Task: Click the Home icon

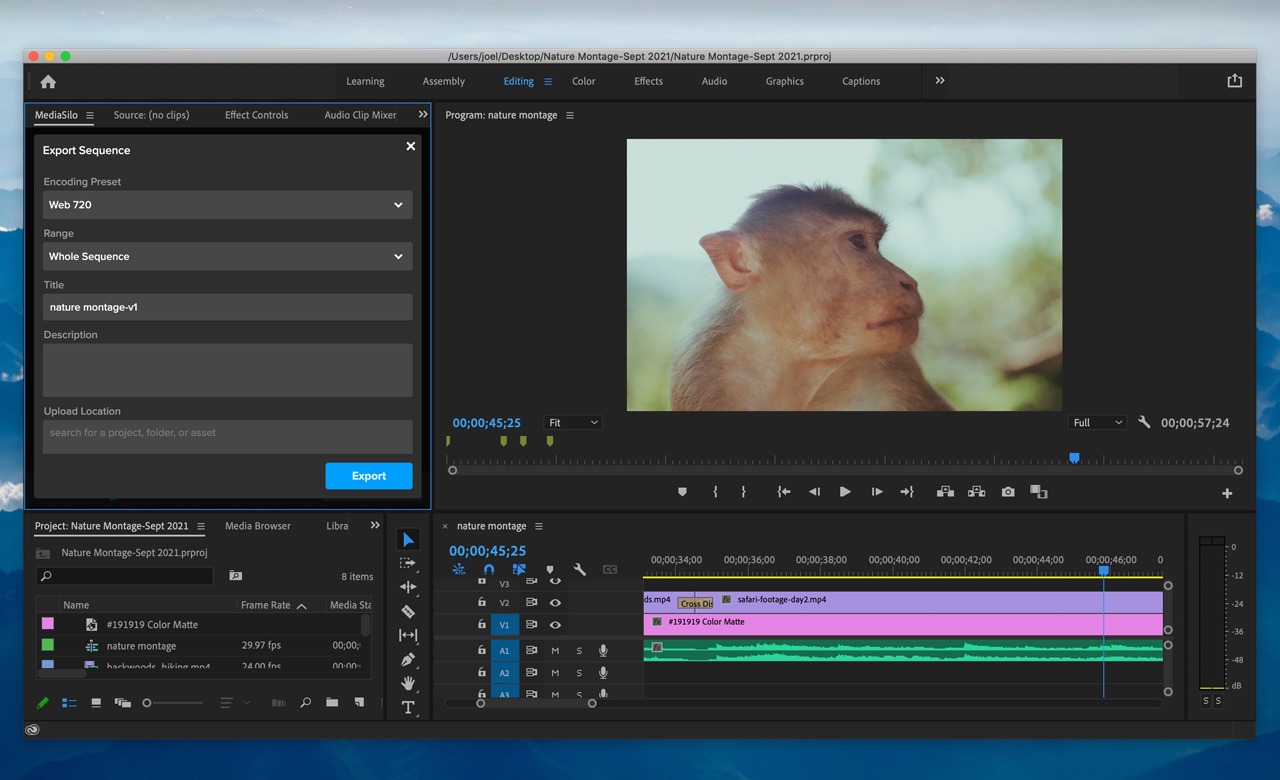Action: [x=48, y=82]
